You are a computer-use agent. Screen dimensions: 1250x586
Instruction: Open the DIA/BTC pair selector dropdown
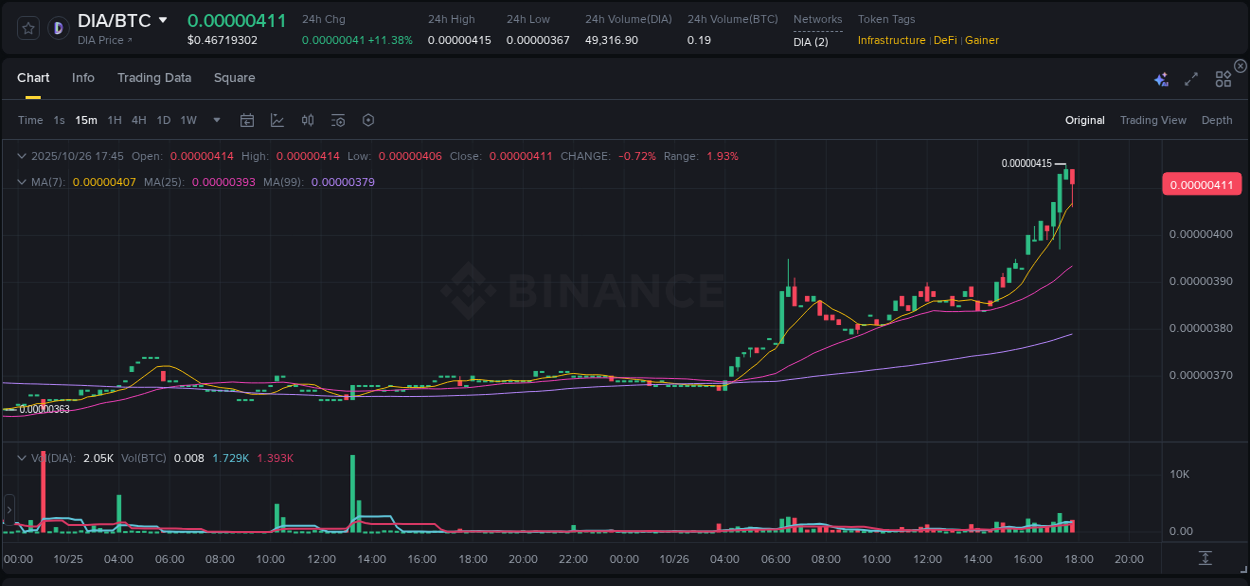pos(164,20)
